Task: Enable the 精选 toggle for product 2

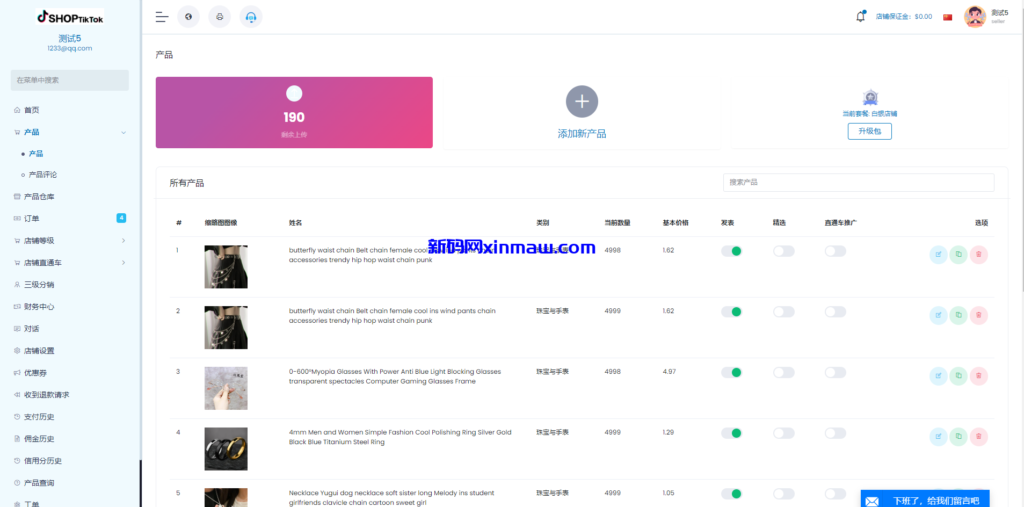Action: [x=784, y=312]
